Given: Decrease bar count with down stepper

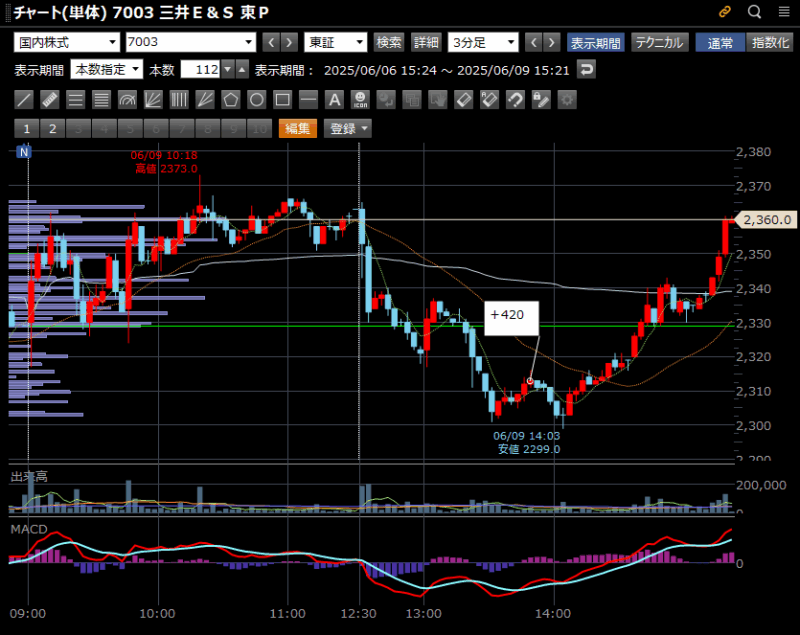Looking at the screenshot, I should [228, 69].
